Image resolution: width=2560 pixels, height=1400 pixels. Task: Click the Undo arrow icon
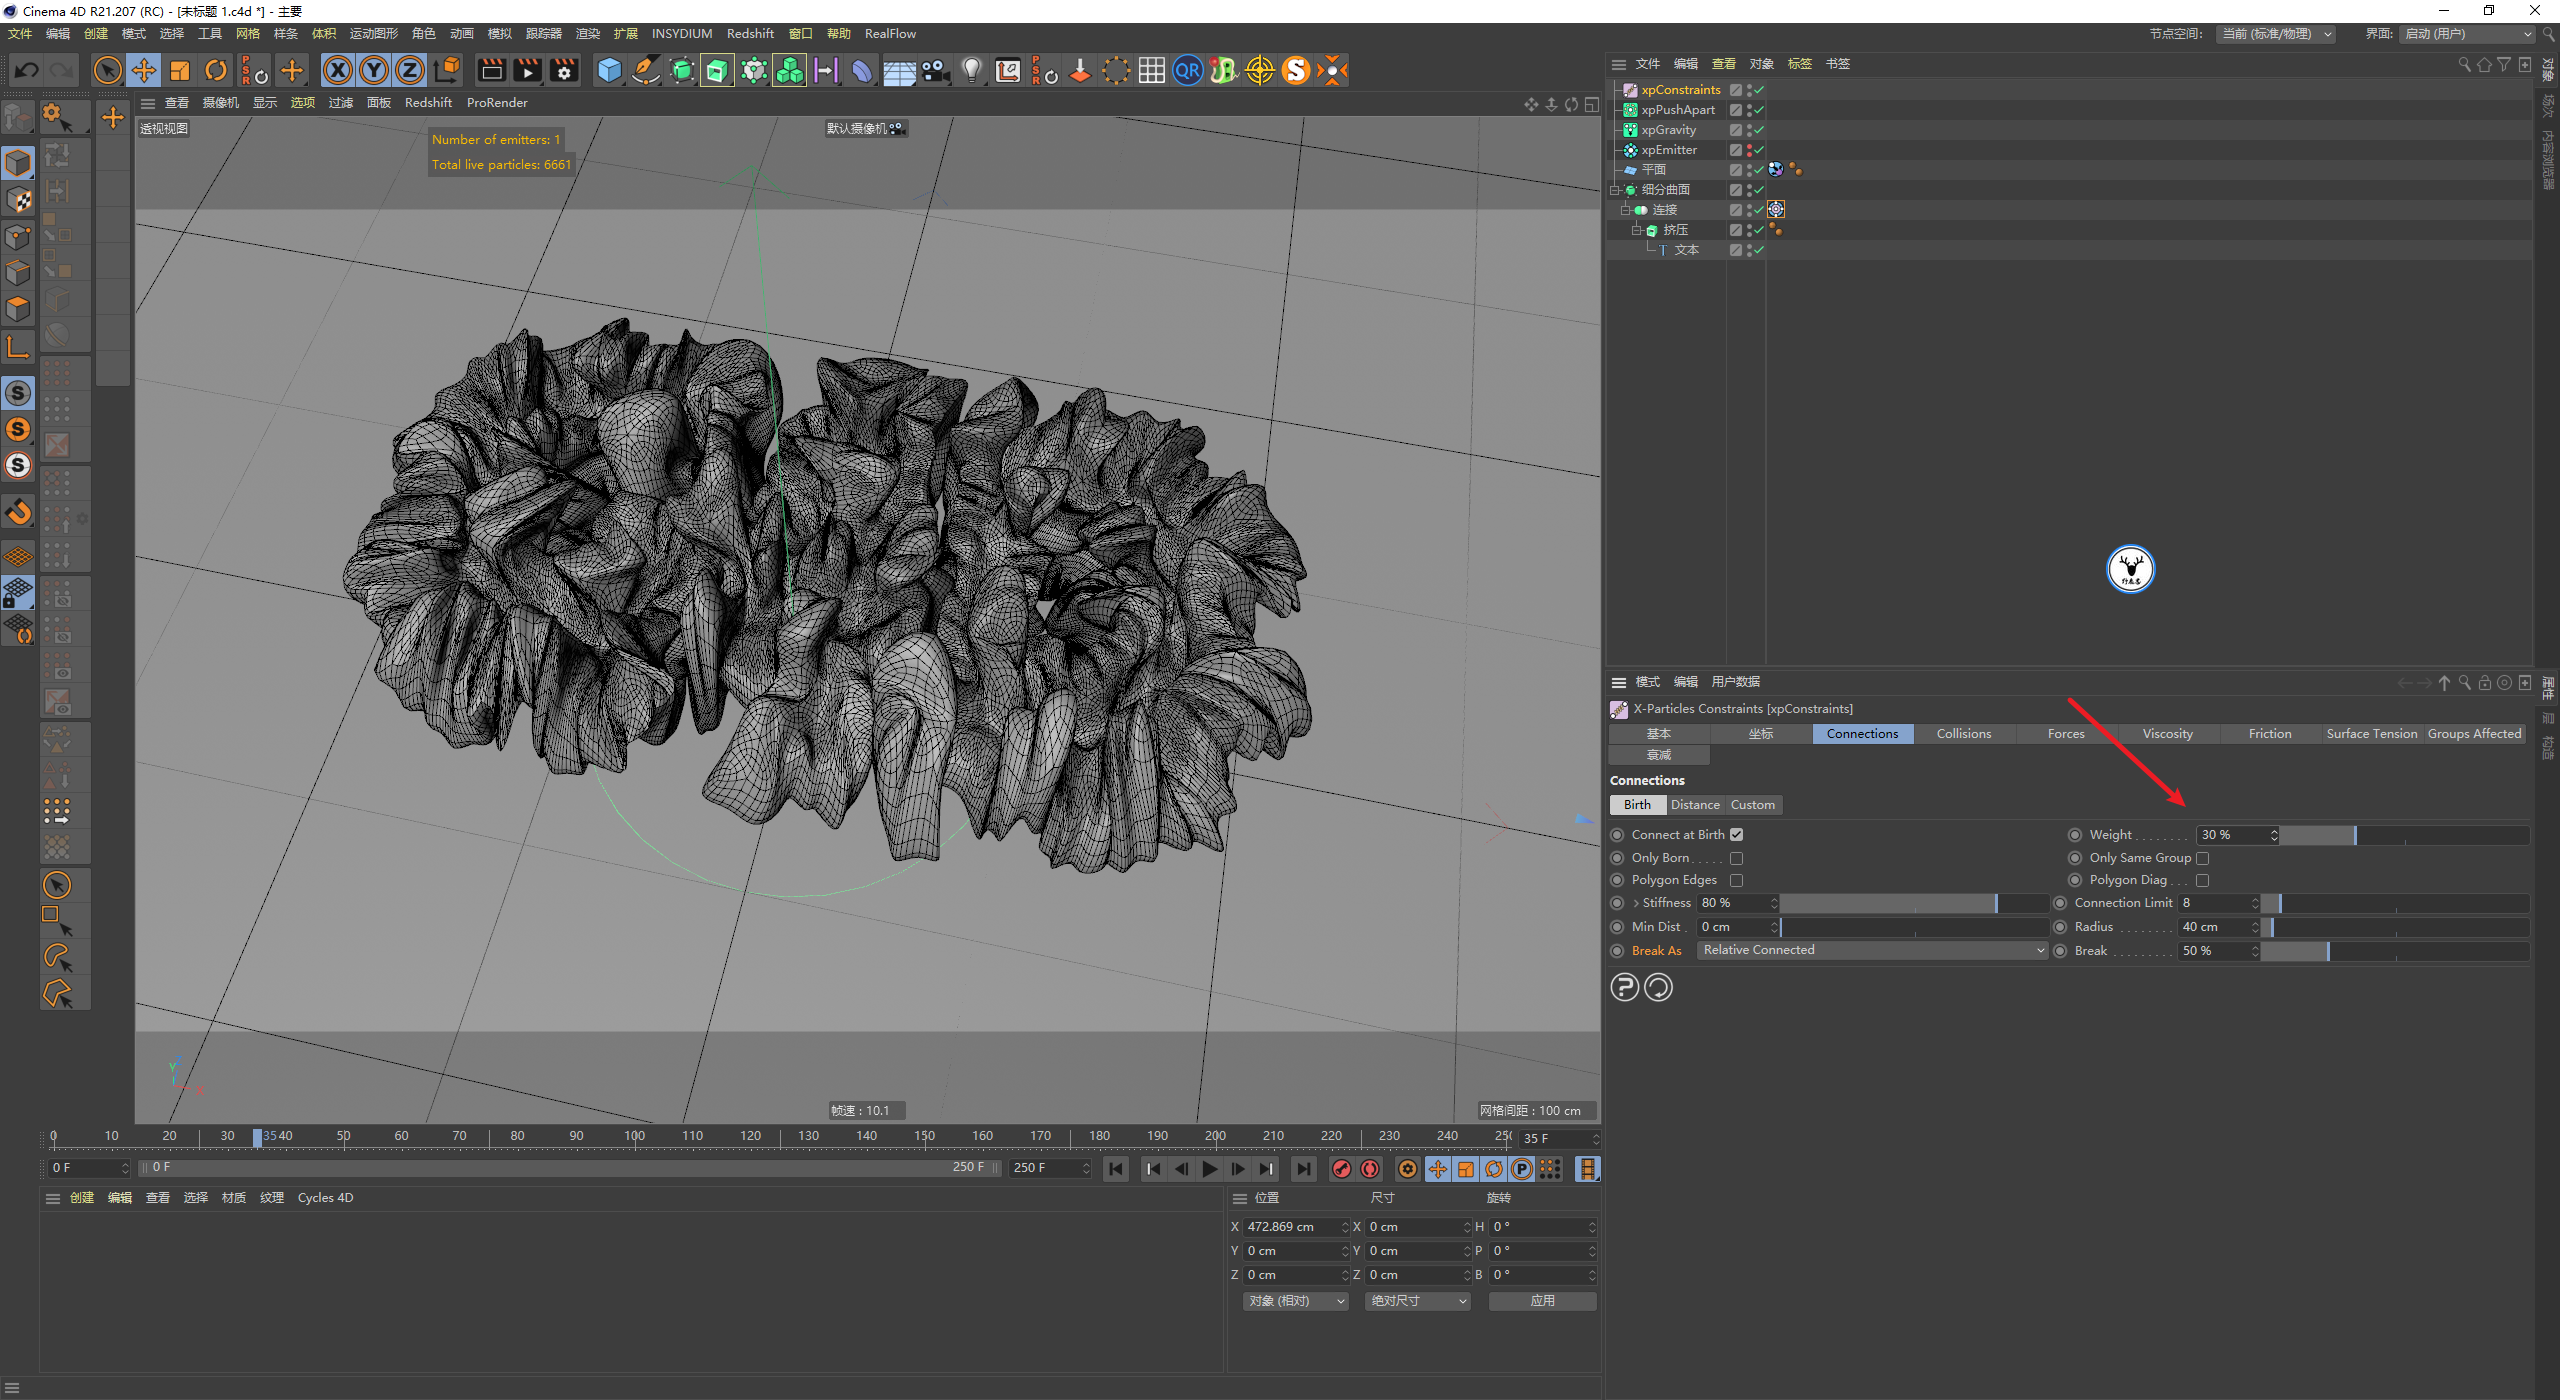(27, 70)
